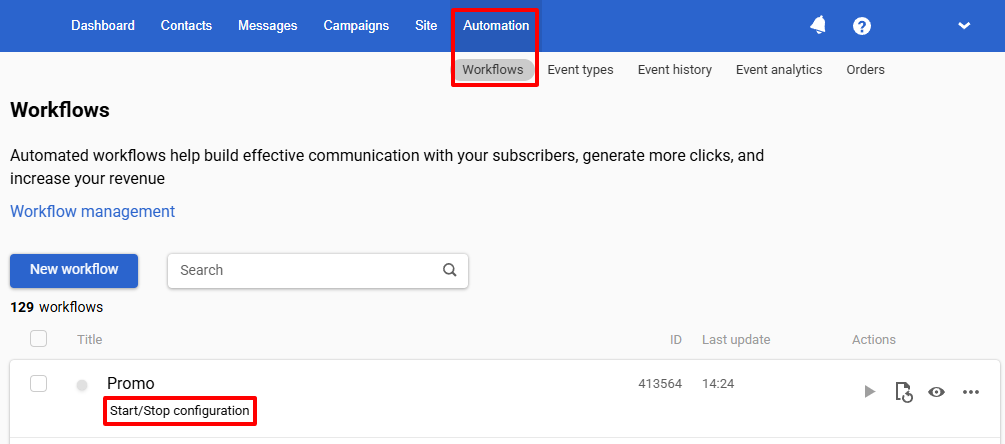Go to the Dashboard menu
Viewport: 1005px width, 444px height.
coord(103,26)
